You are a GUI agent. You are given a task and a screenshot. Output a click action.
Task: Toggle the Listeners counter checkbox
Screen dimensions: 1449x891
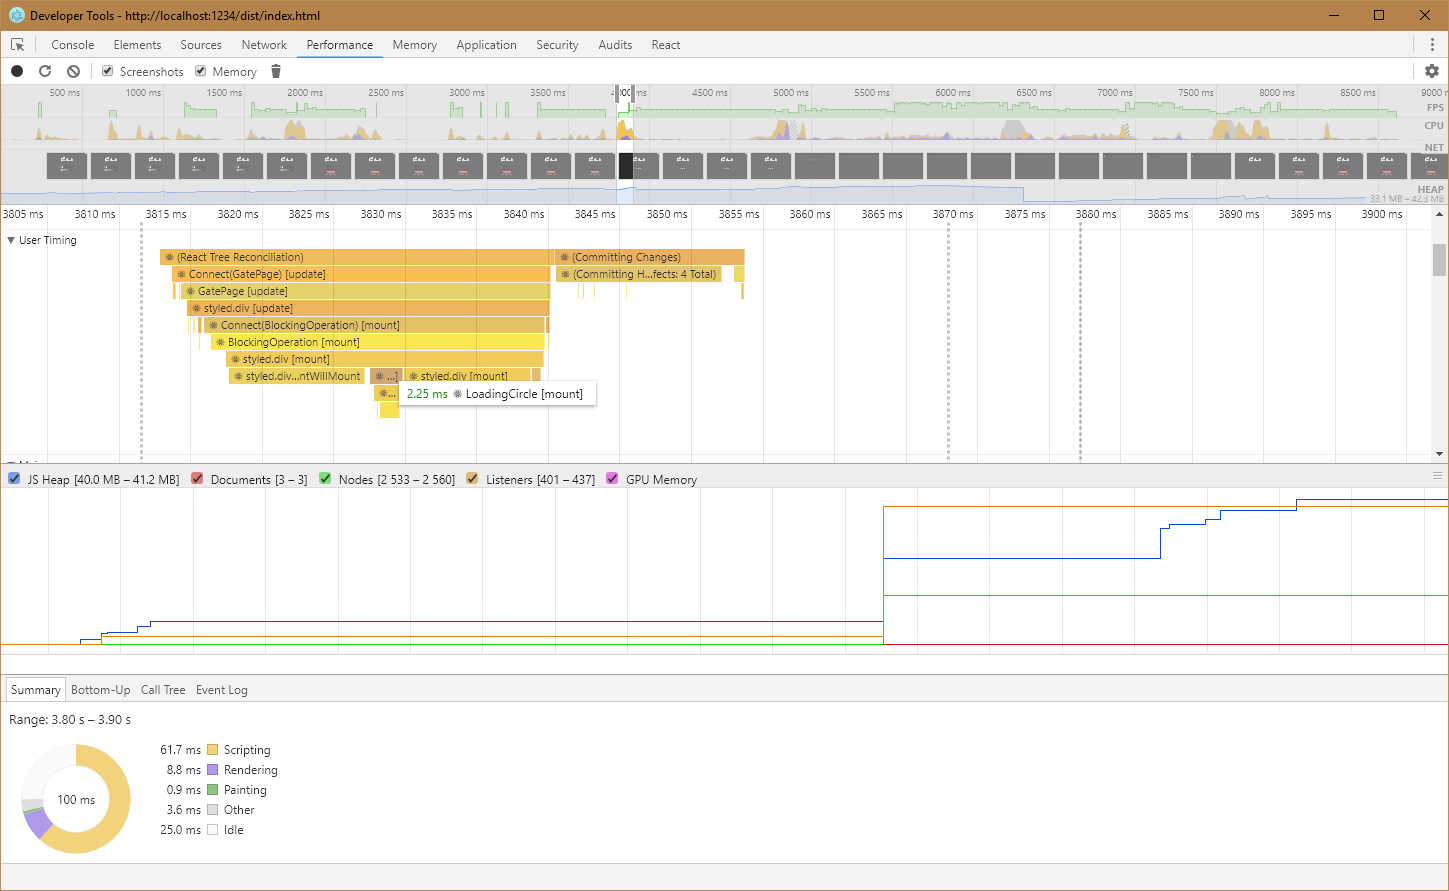[x=472, y=479]
